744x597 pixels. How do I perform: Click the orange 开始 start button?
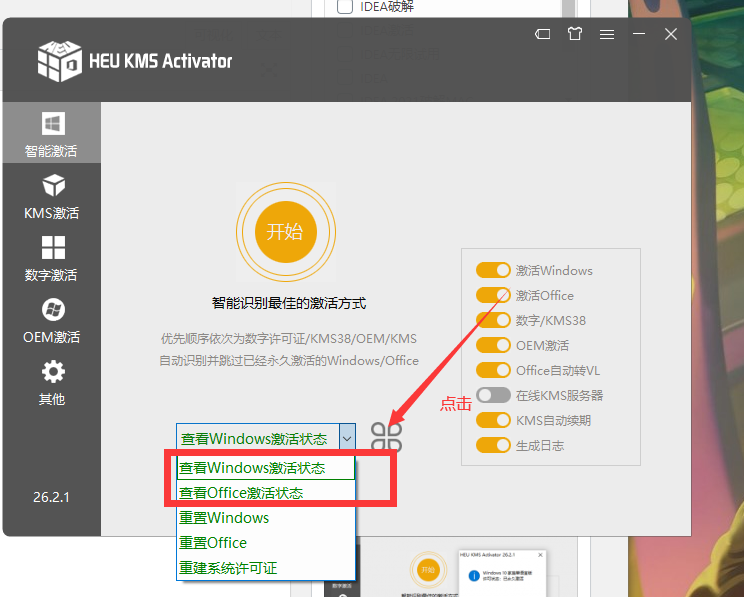tap(286, 232)
